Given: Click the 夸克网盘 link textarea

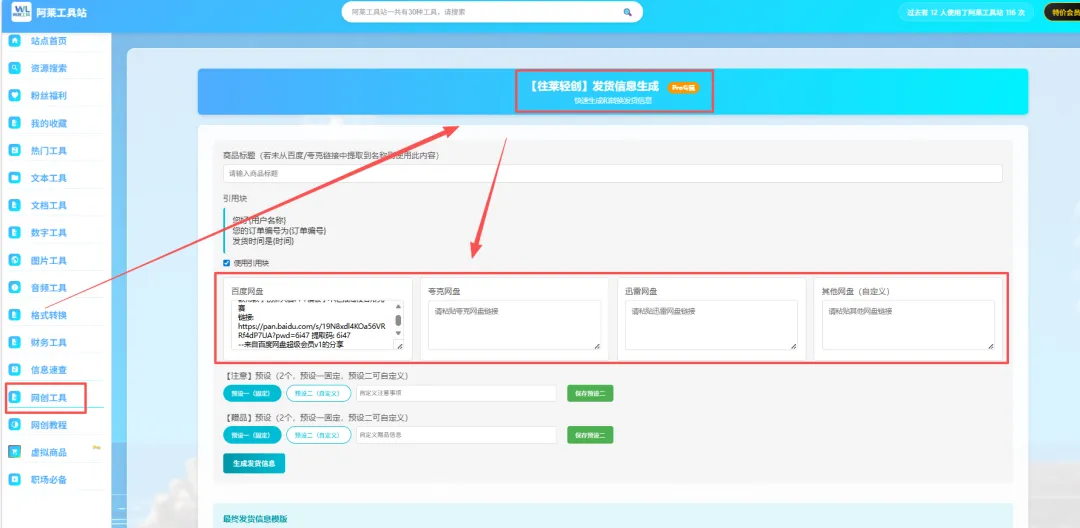Looking at the screenshot, I should click(x=515, y=325).
